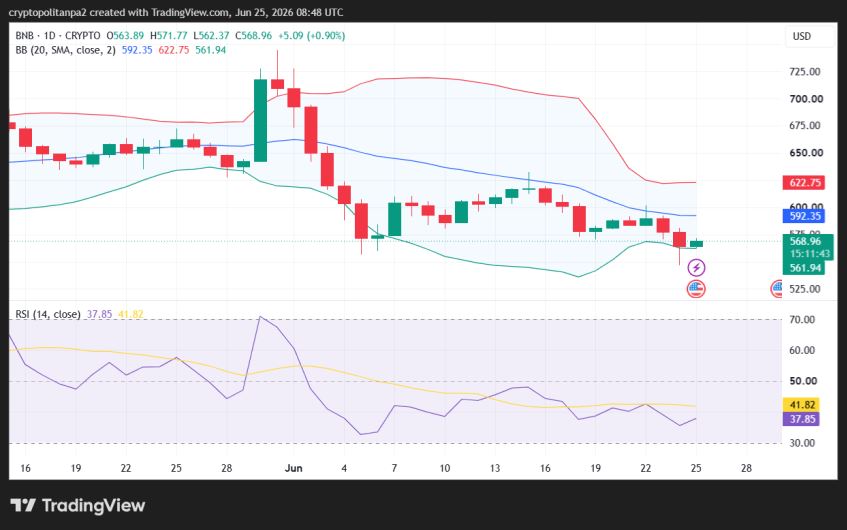
Task: Click the 25 date label before 28 in June
Action: point(696,468)
